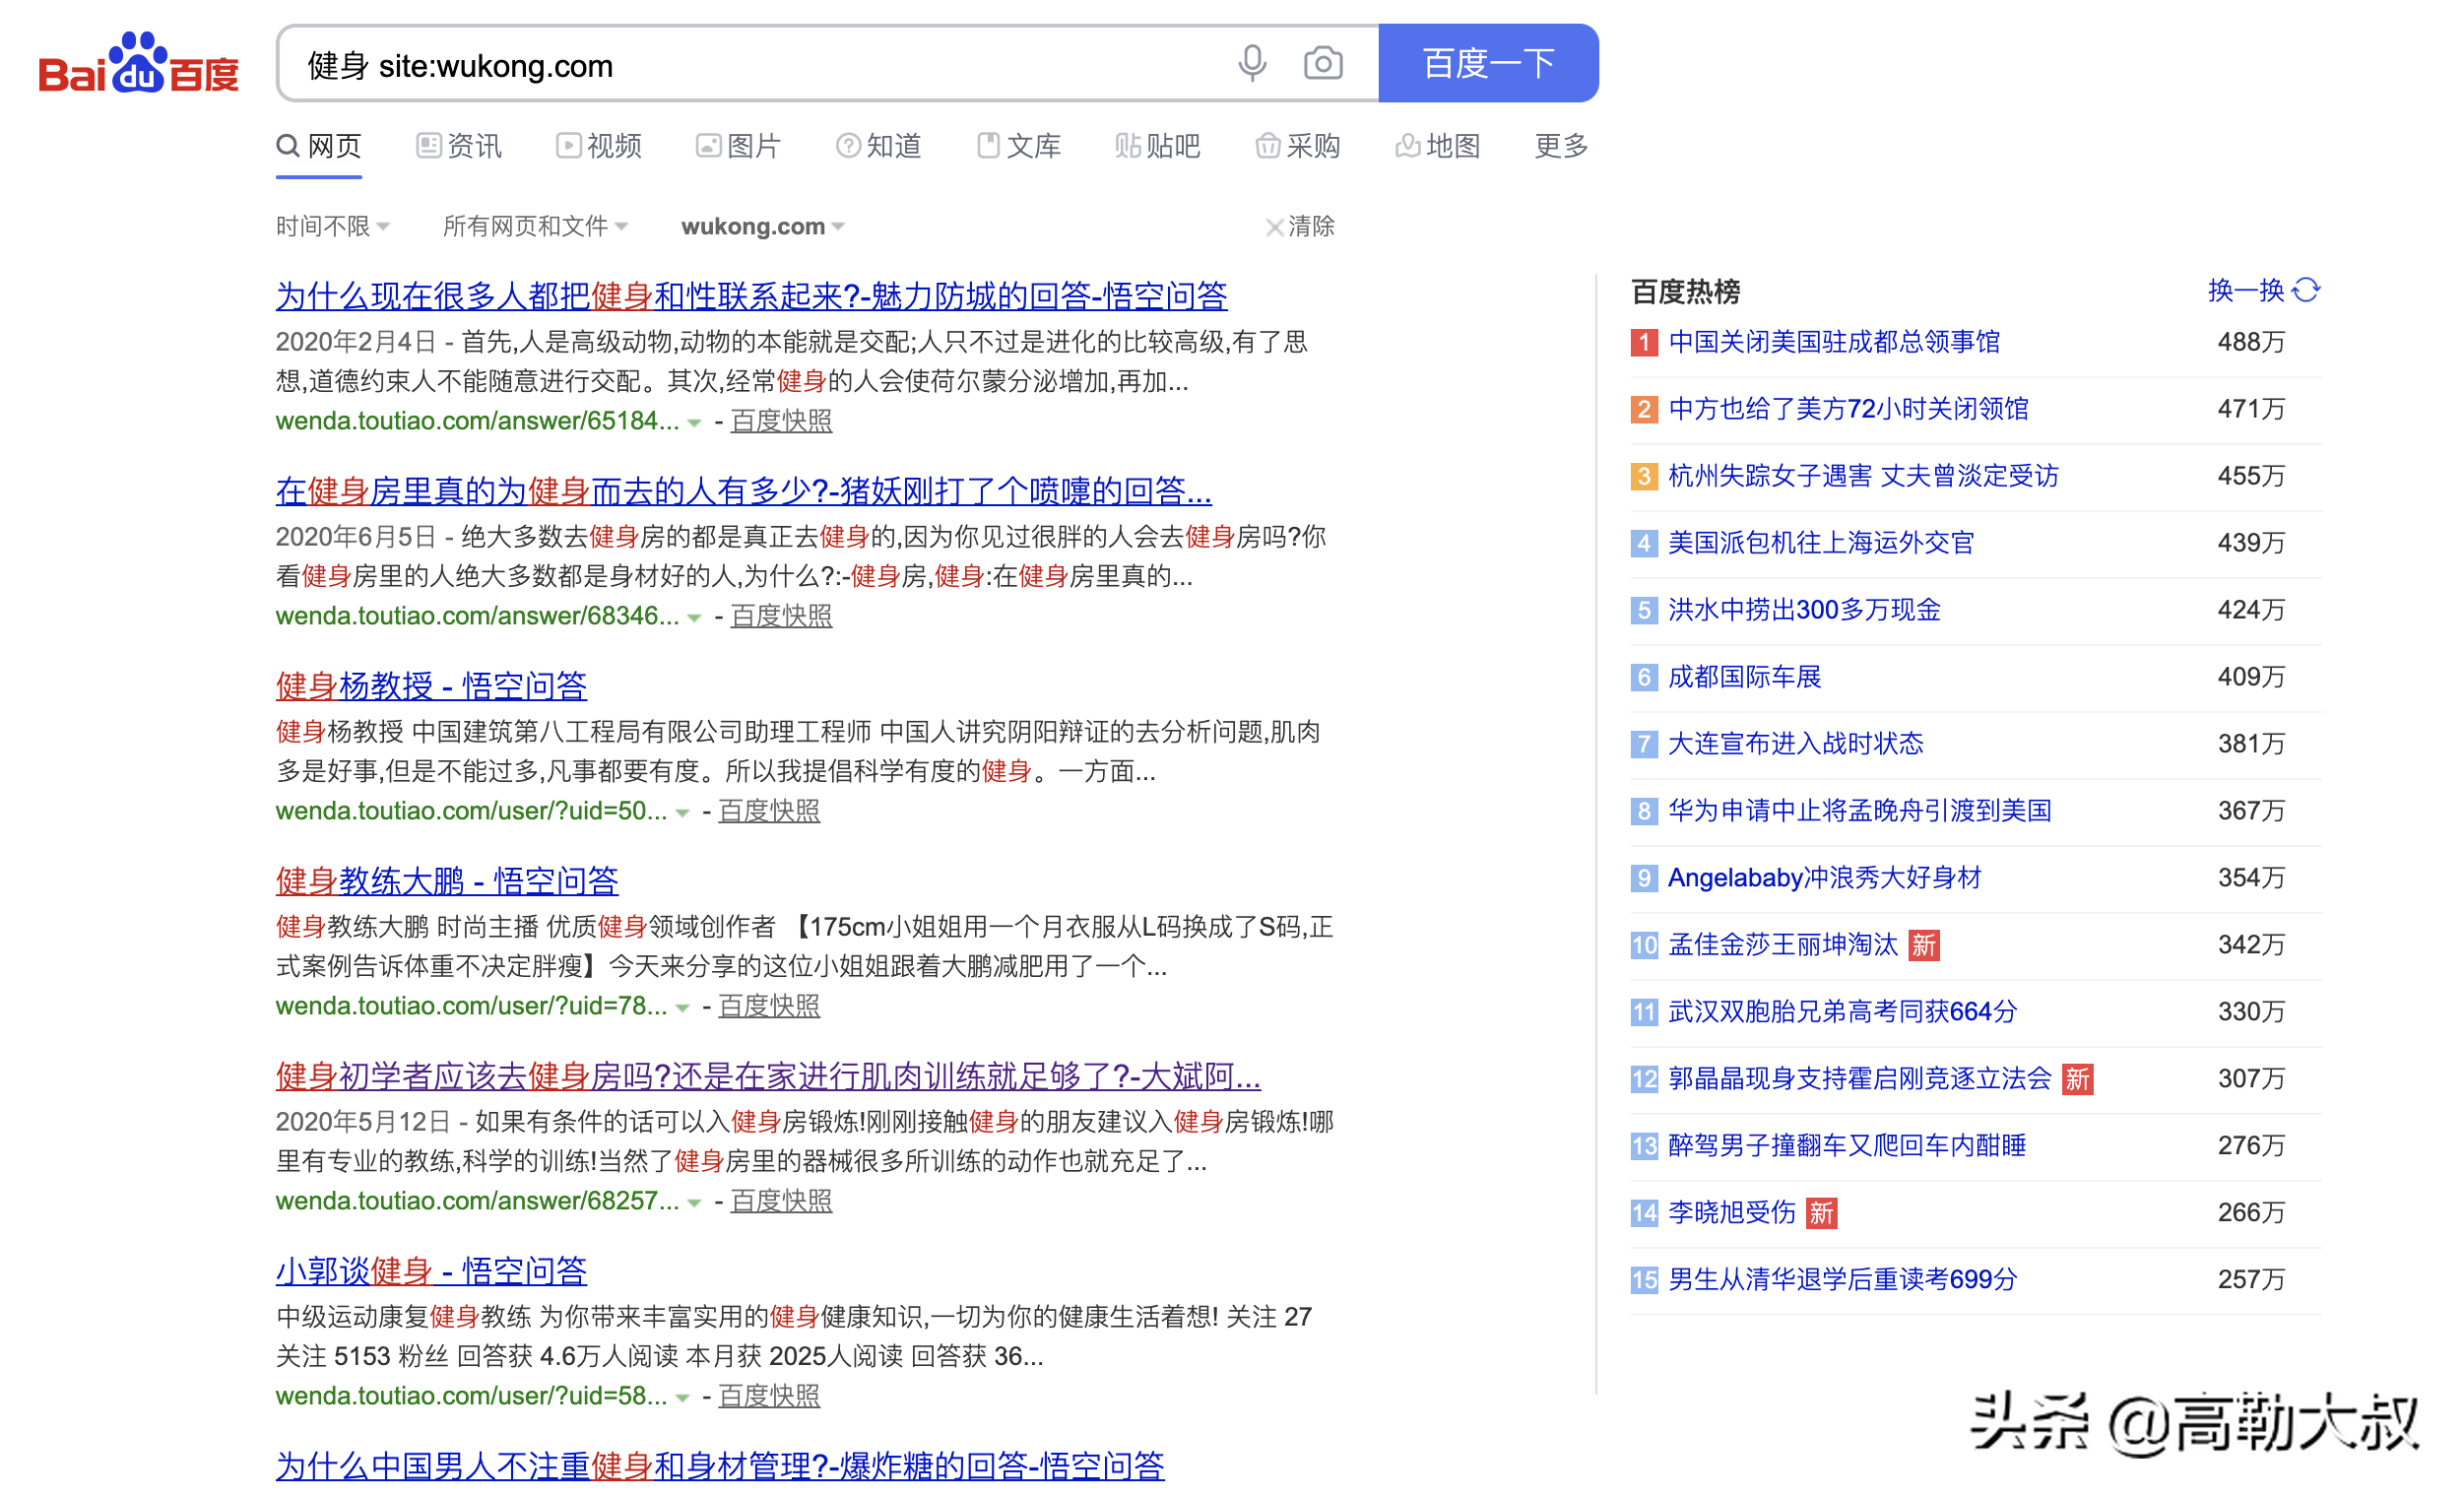The image size is (2464, 1497).
Task: Open 百度快照 for uid=50 result
Action: 769,811
